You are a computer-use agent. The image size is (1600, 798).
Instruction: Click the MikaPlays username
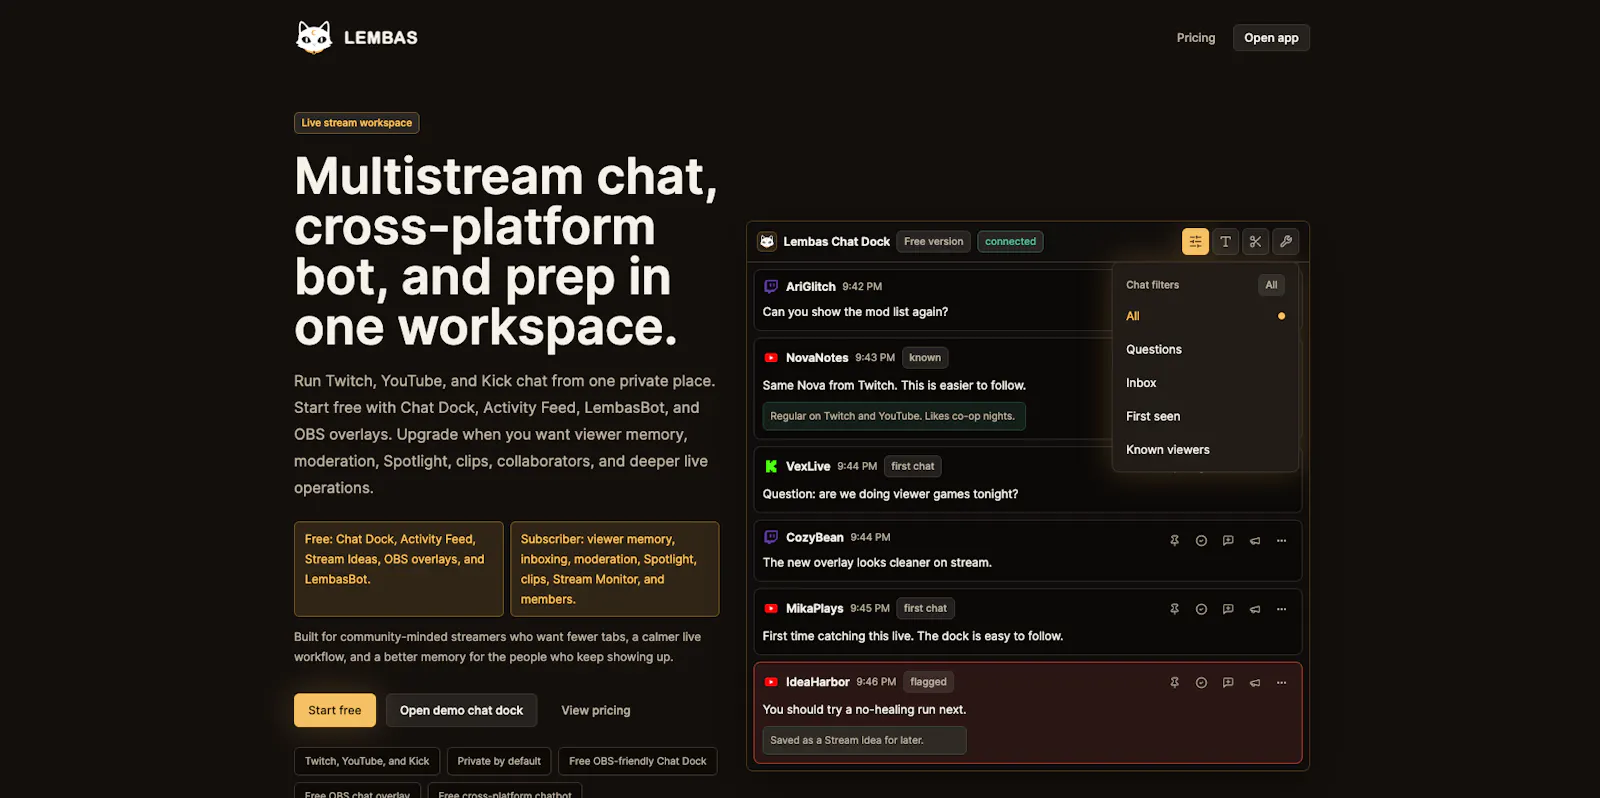815,608
